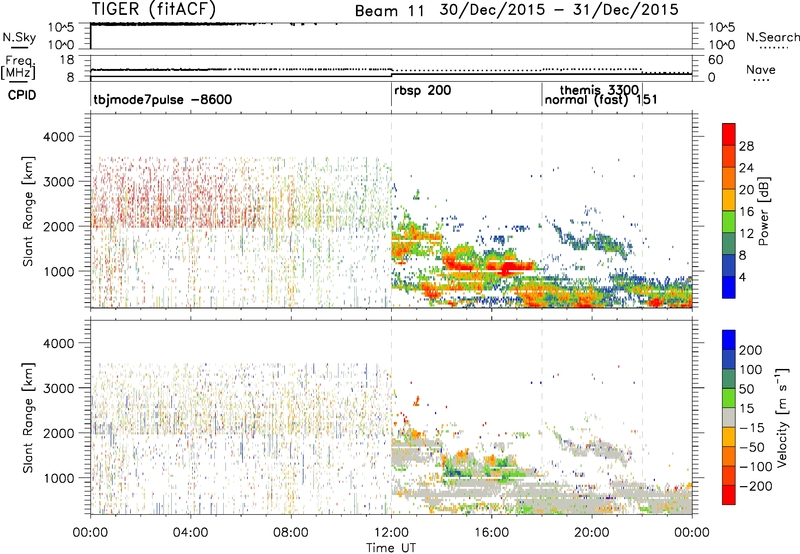
Task: Pick the grey -15 to 15 velocity segment
Action: click(x=729, y=418)
